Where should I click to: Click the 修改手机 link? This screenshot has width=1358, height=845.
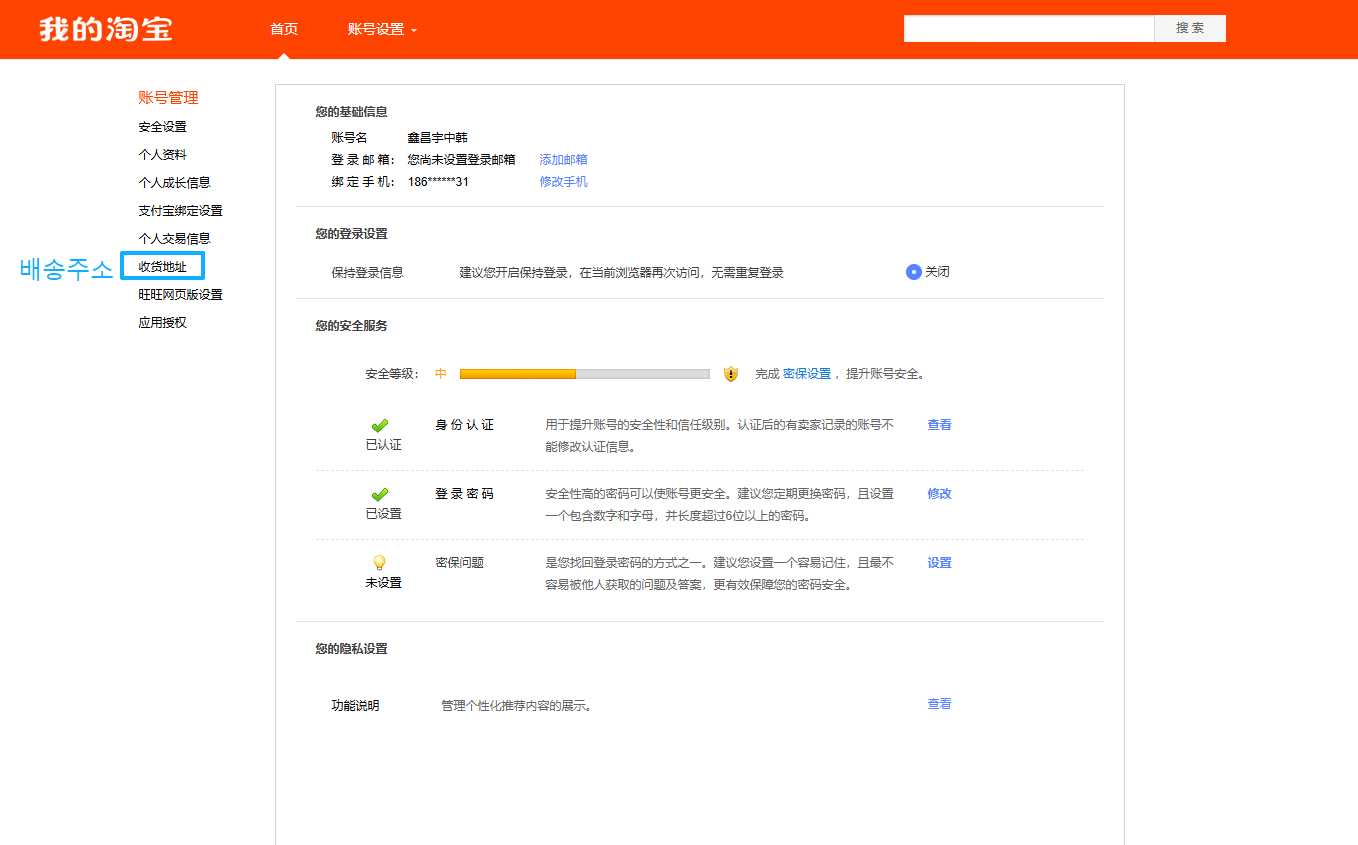(563, 182)
